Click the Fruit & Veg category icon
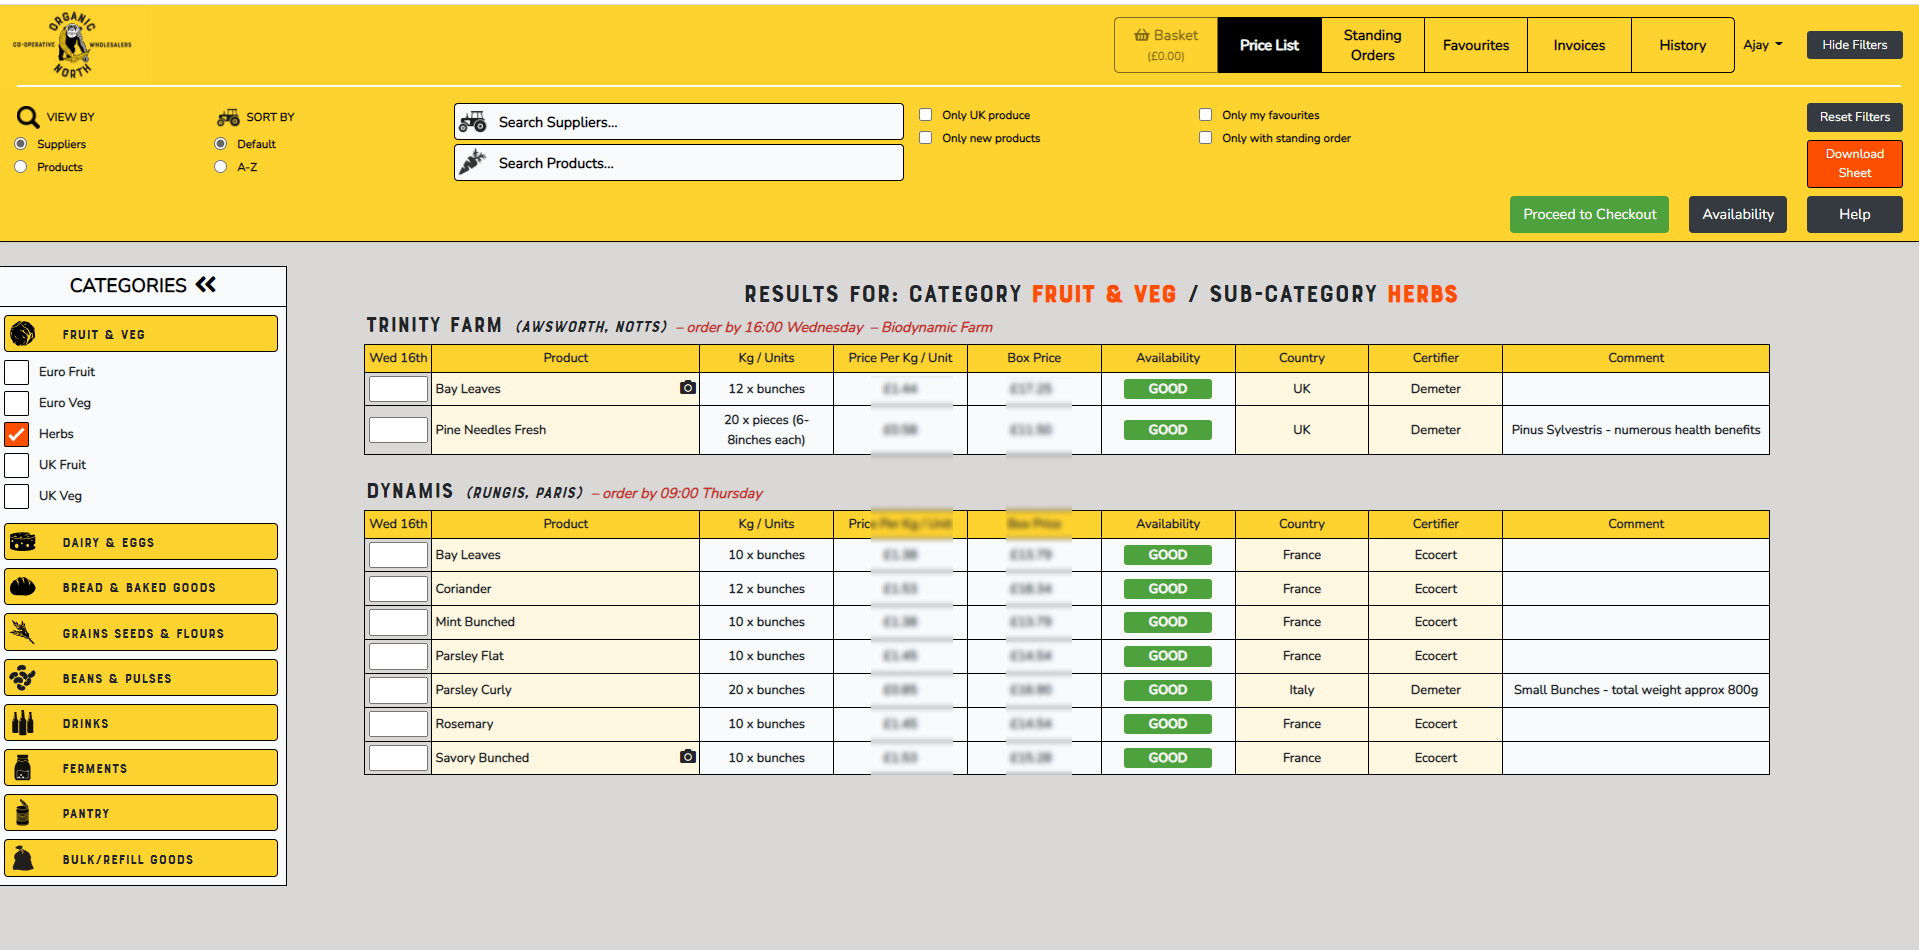The width and height of the screenshot is (1919, 950). tap(23, 334)
